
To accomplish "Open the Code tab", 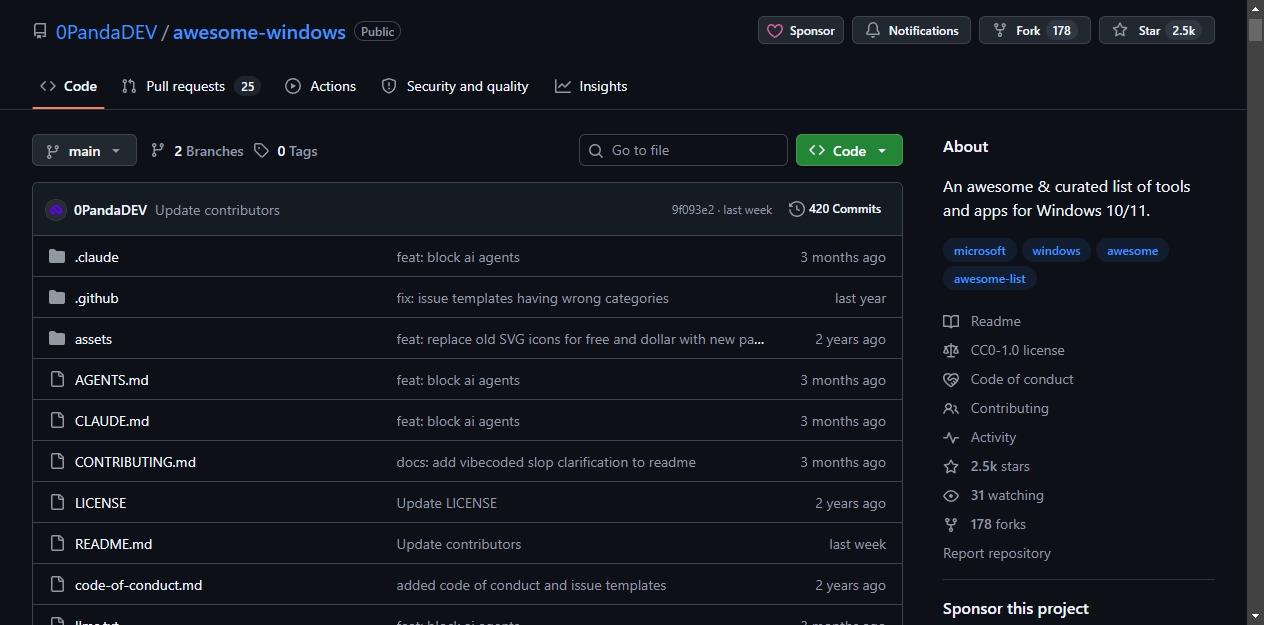I will 68,86.
